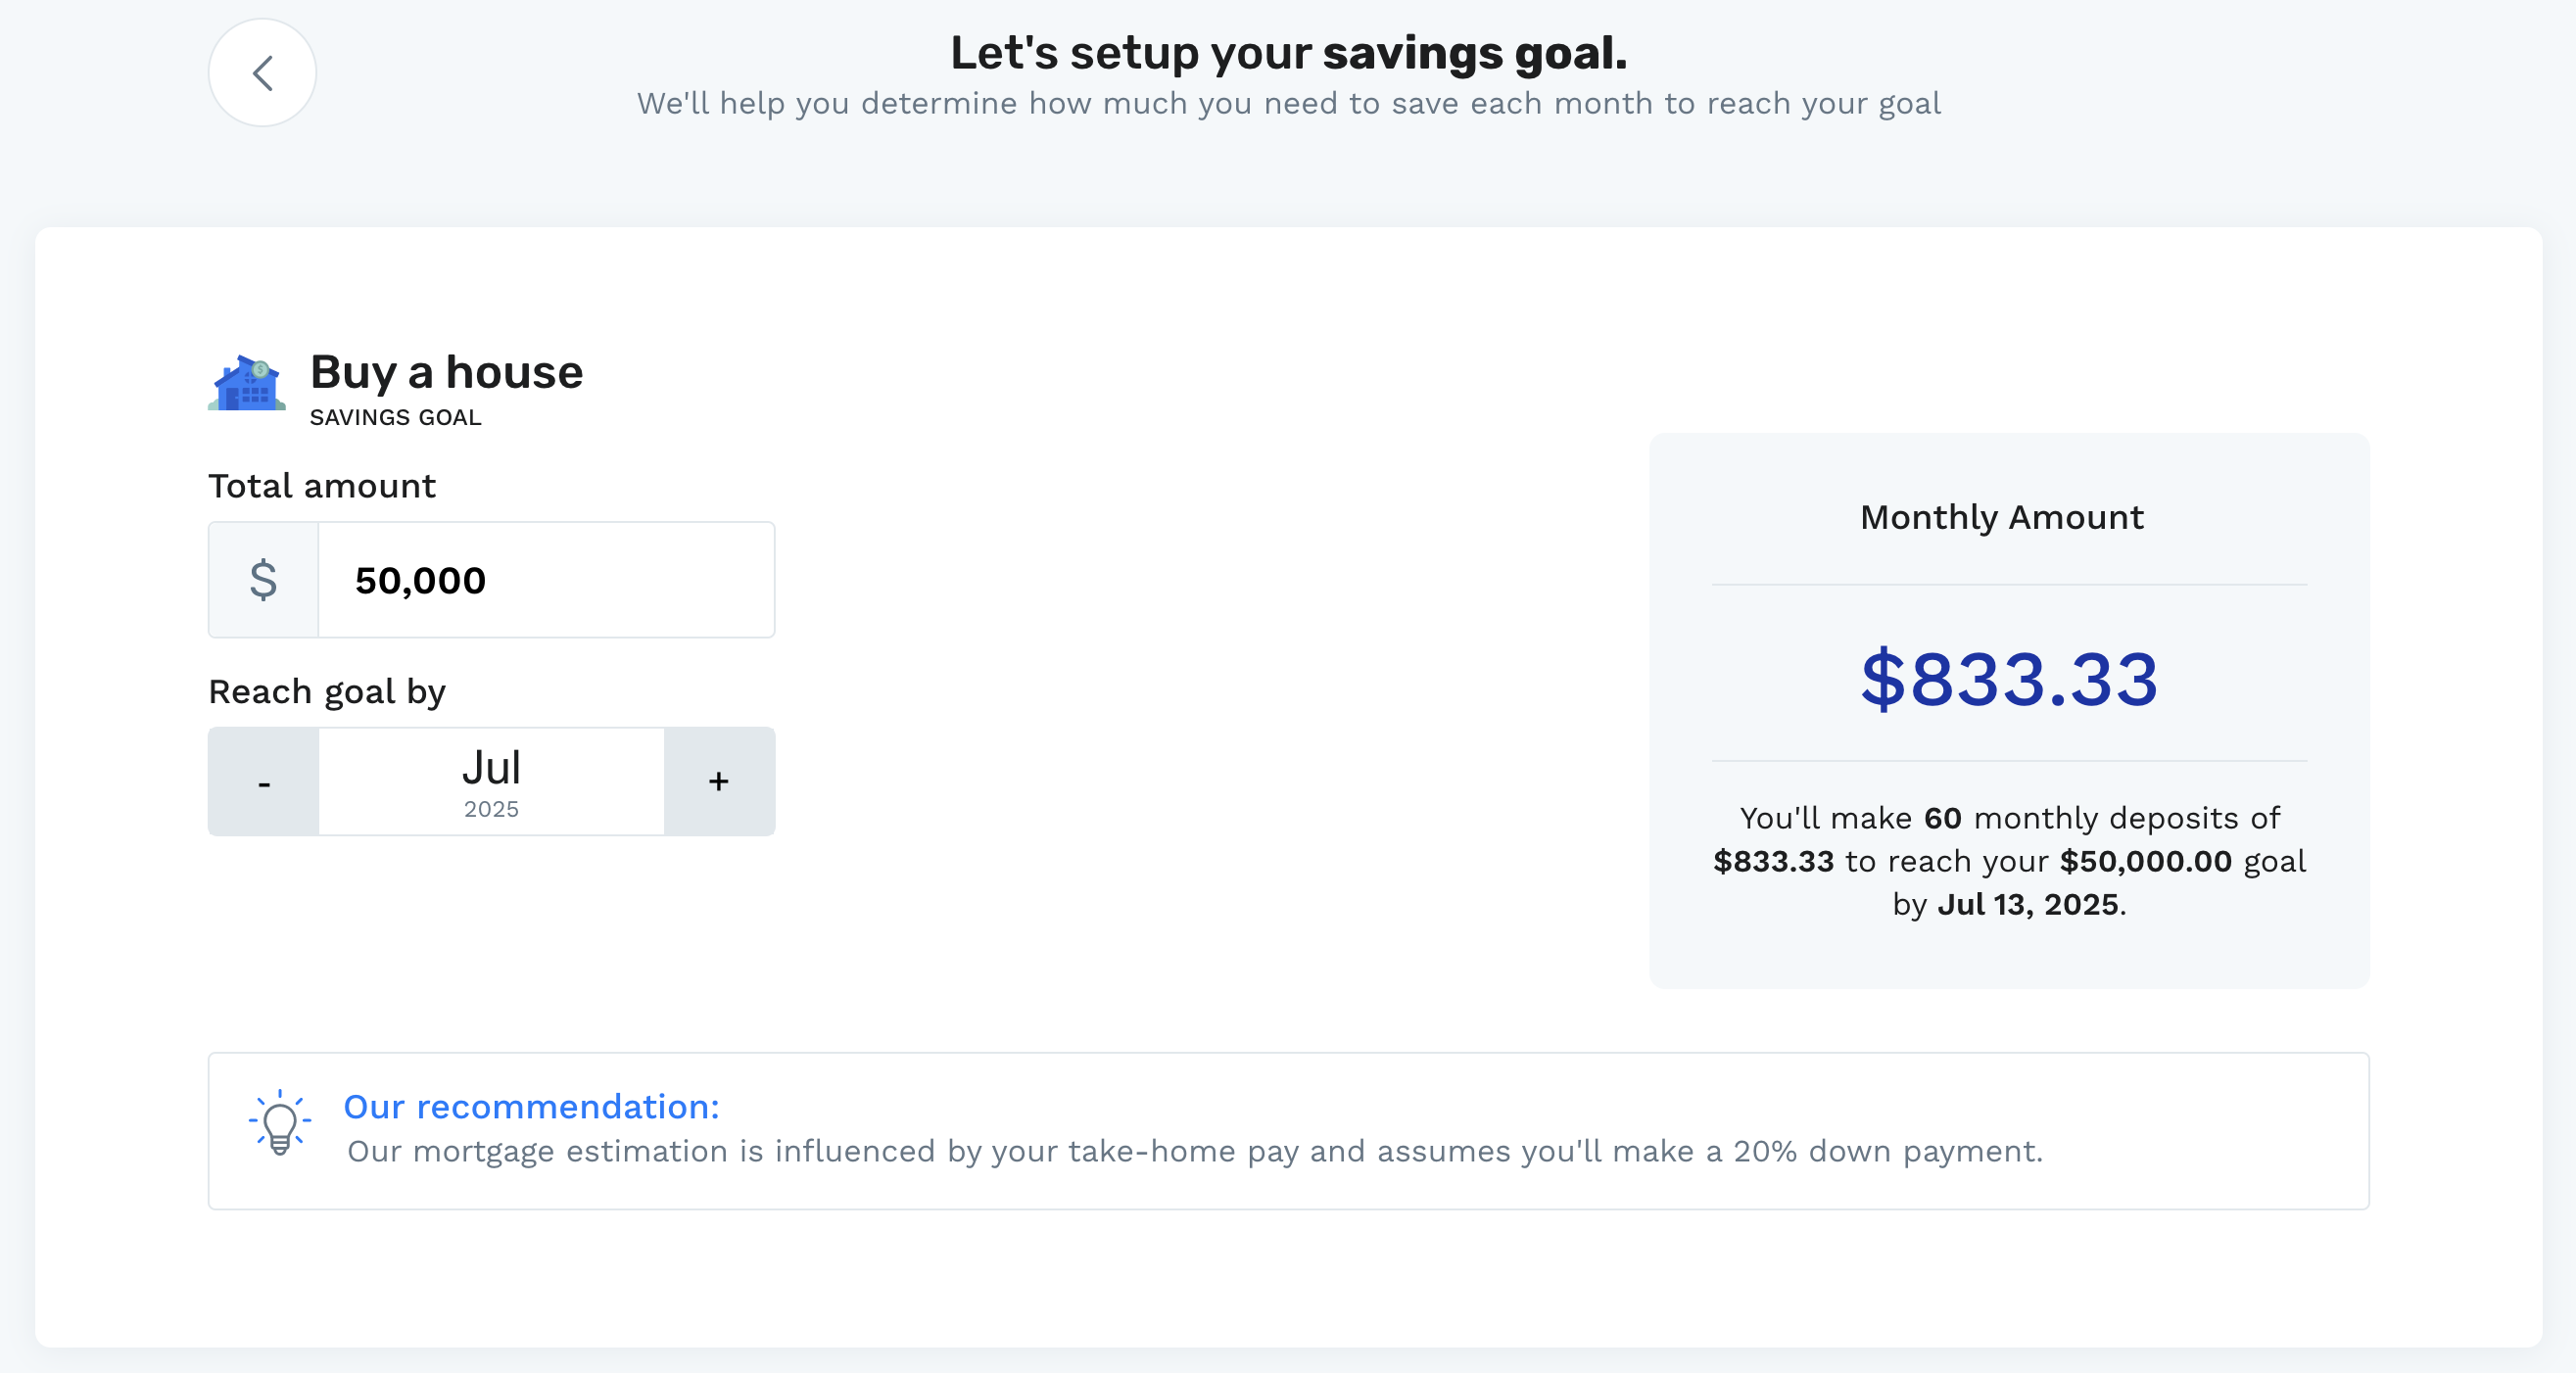Click the lightbulb recommendation icon
Viewport: 2576px width, 1373px height.
coord(280,1123)
